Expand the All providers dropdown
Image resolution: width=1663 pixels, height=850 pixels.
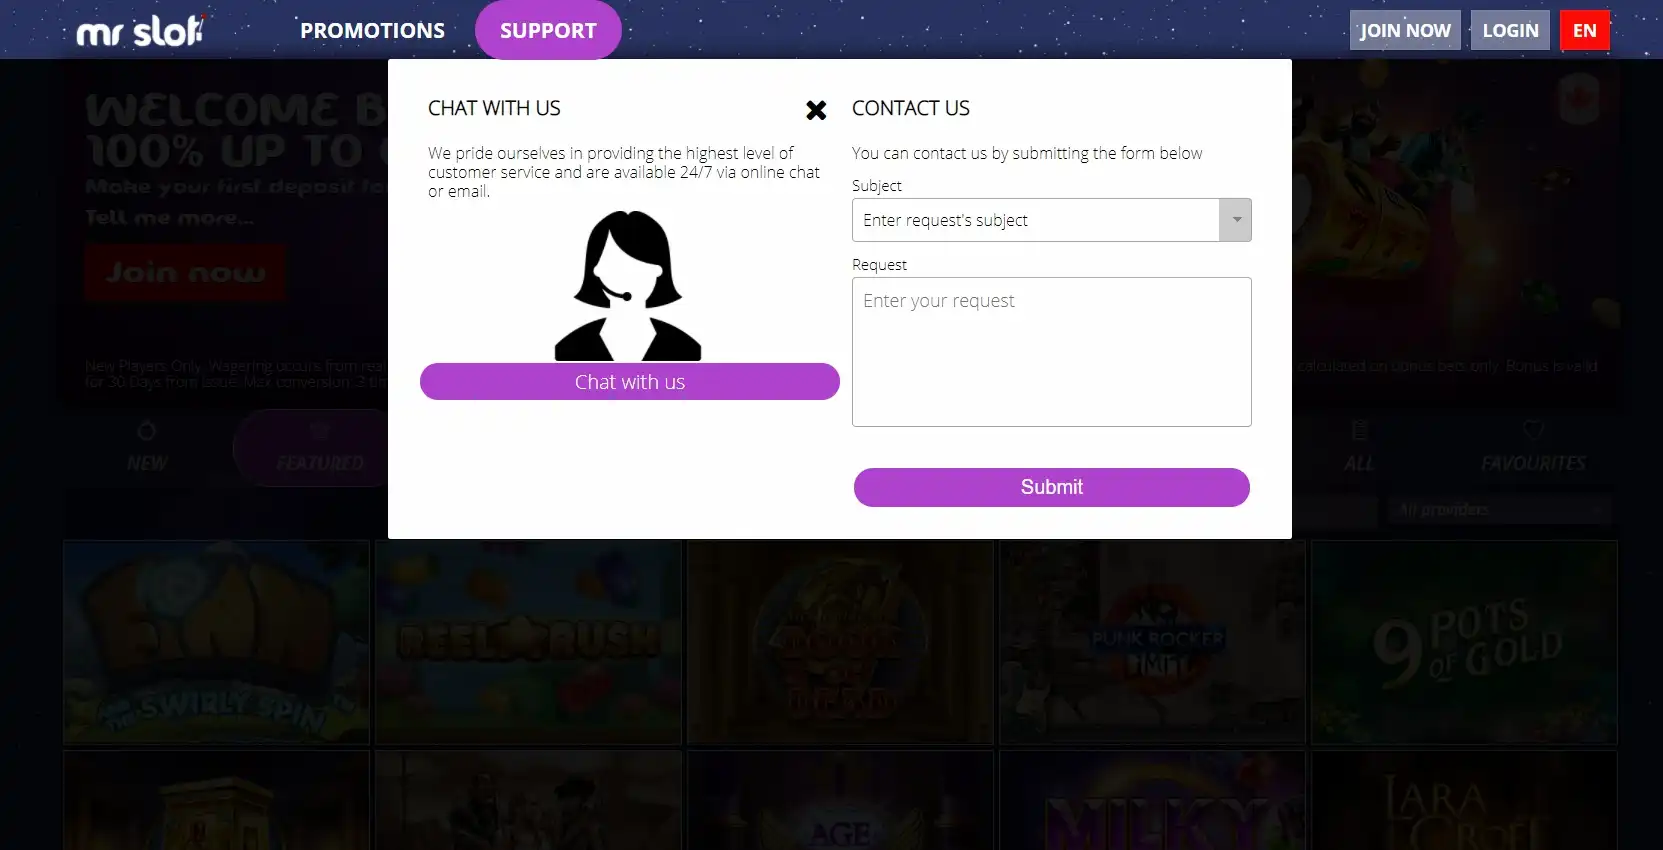1500,510
